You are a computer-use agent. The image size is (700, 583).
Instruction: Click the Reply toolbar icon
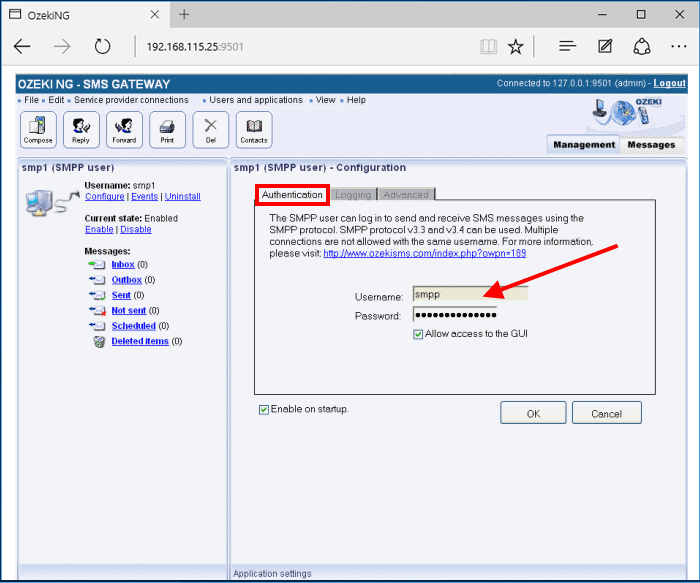pyautogui.click(x=81, y=129)
